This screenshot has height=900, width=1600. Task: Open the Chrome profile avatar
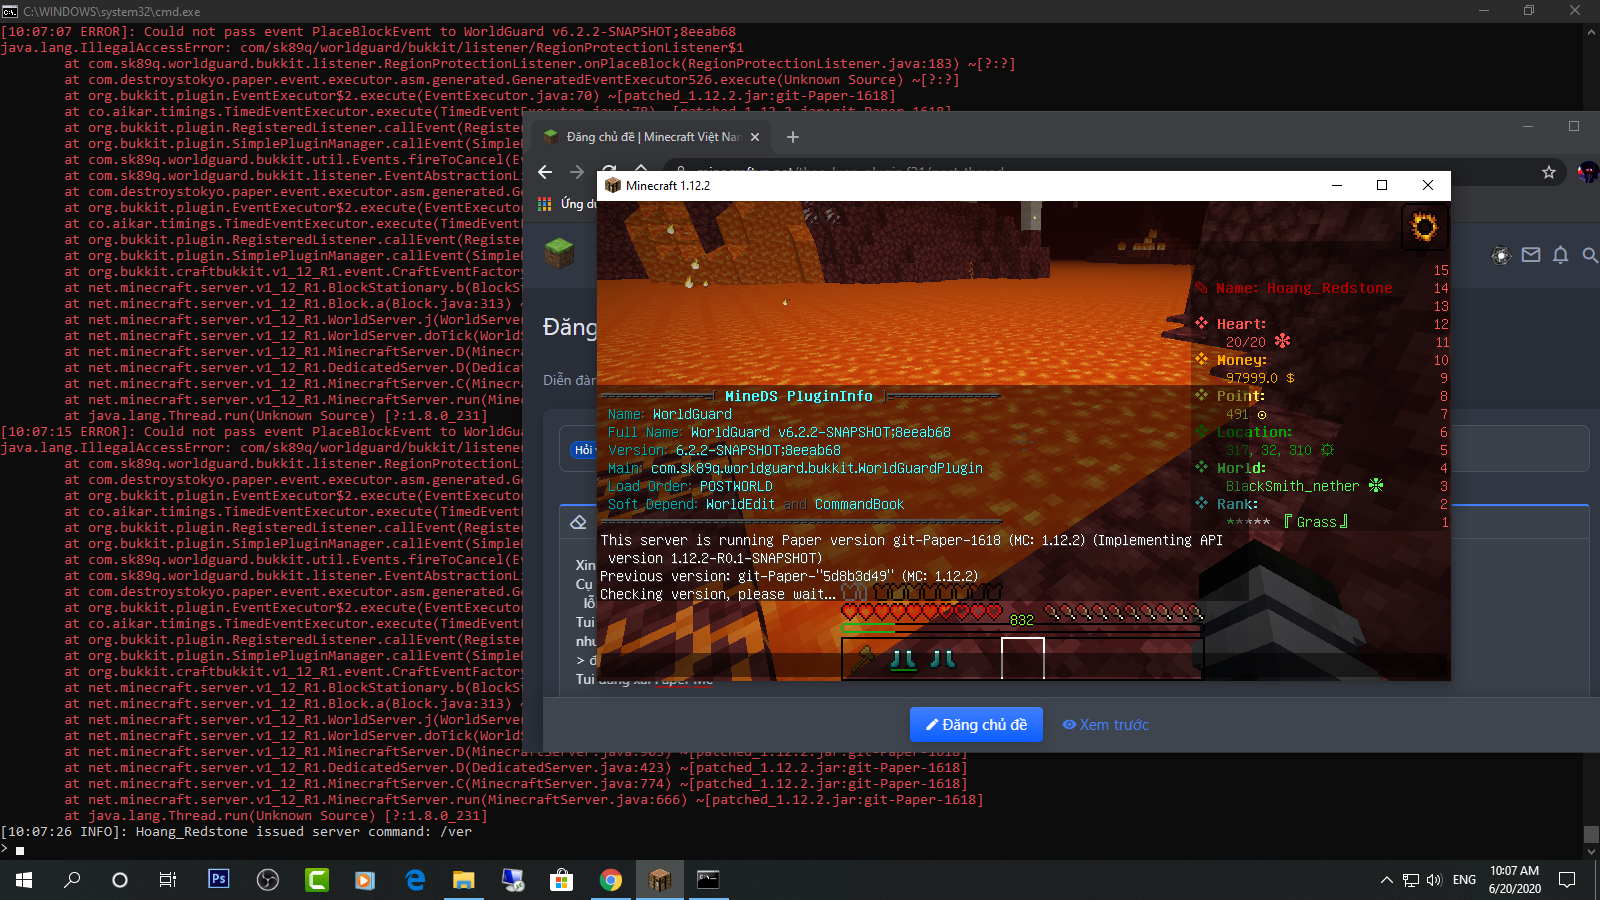[1587, 172]
